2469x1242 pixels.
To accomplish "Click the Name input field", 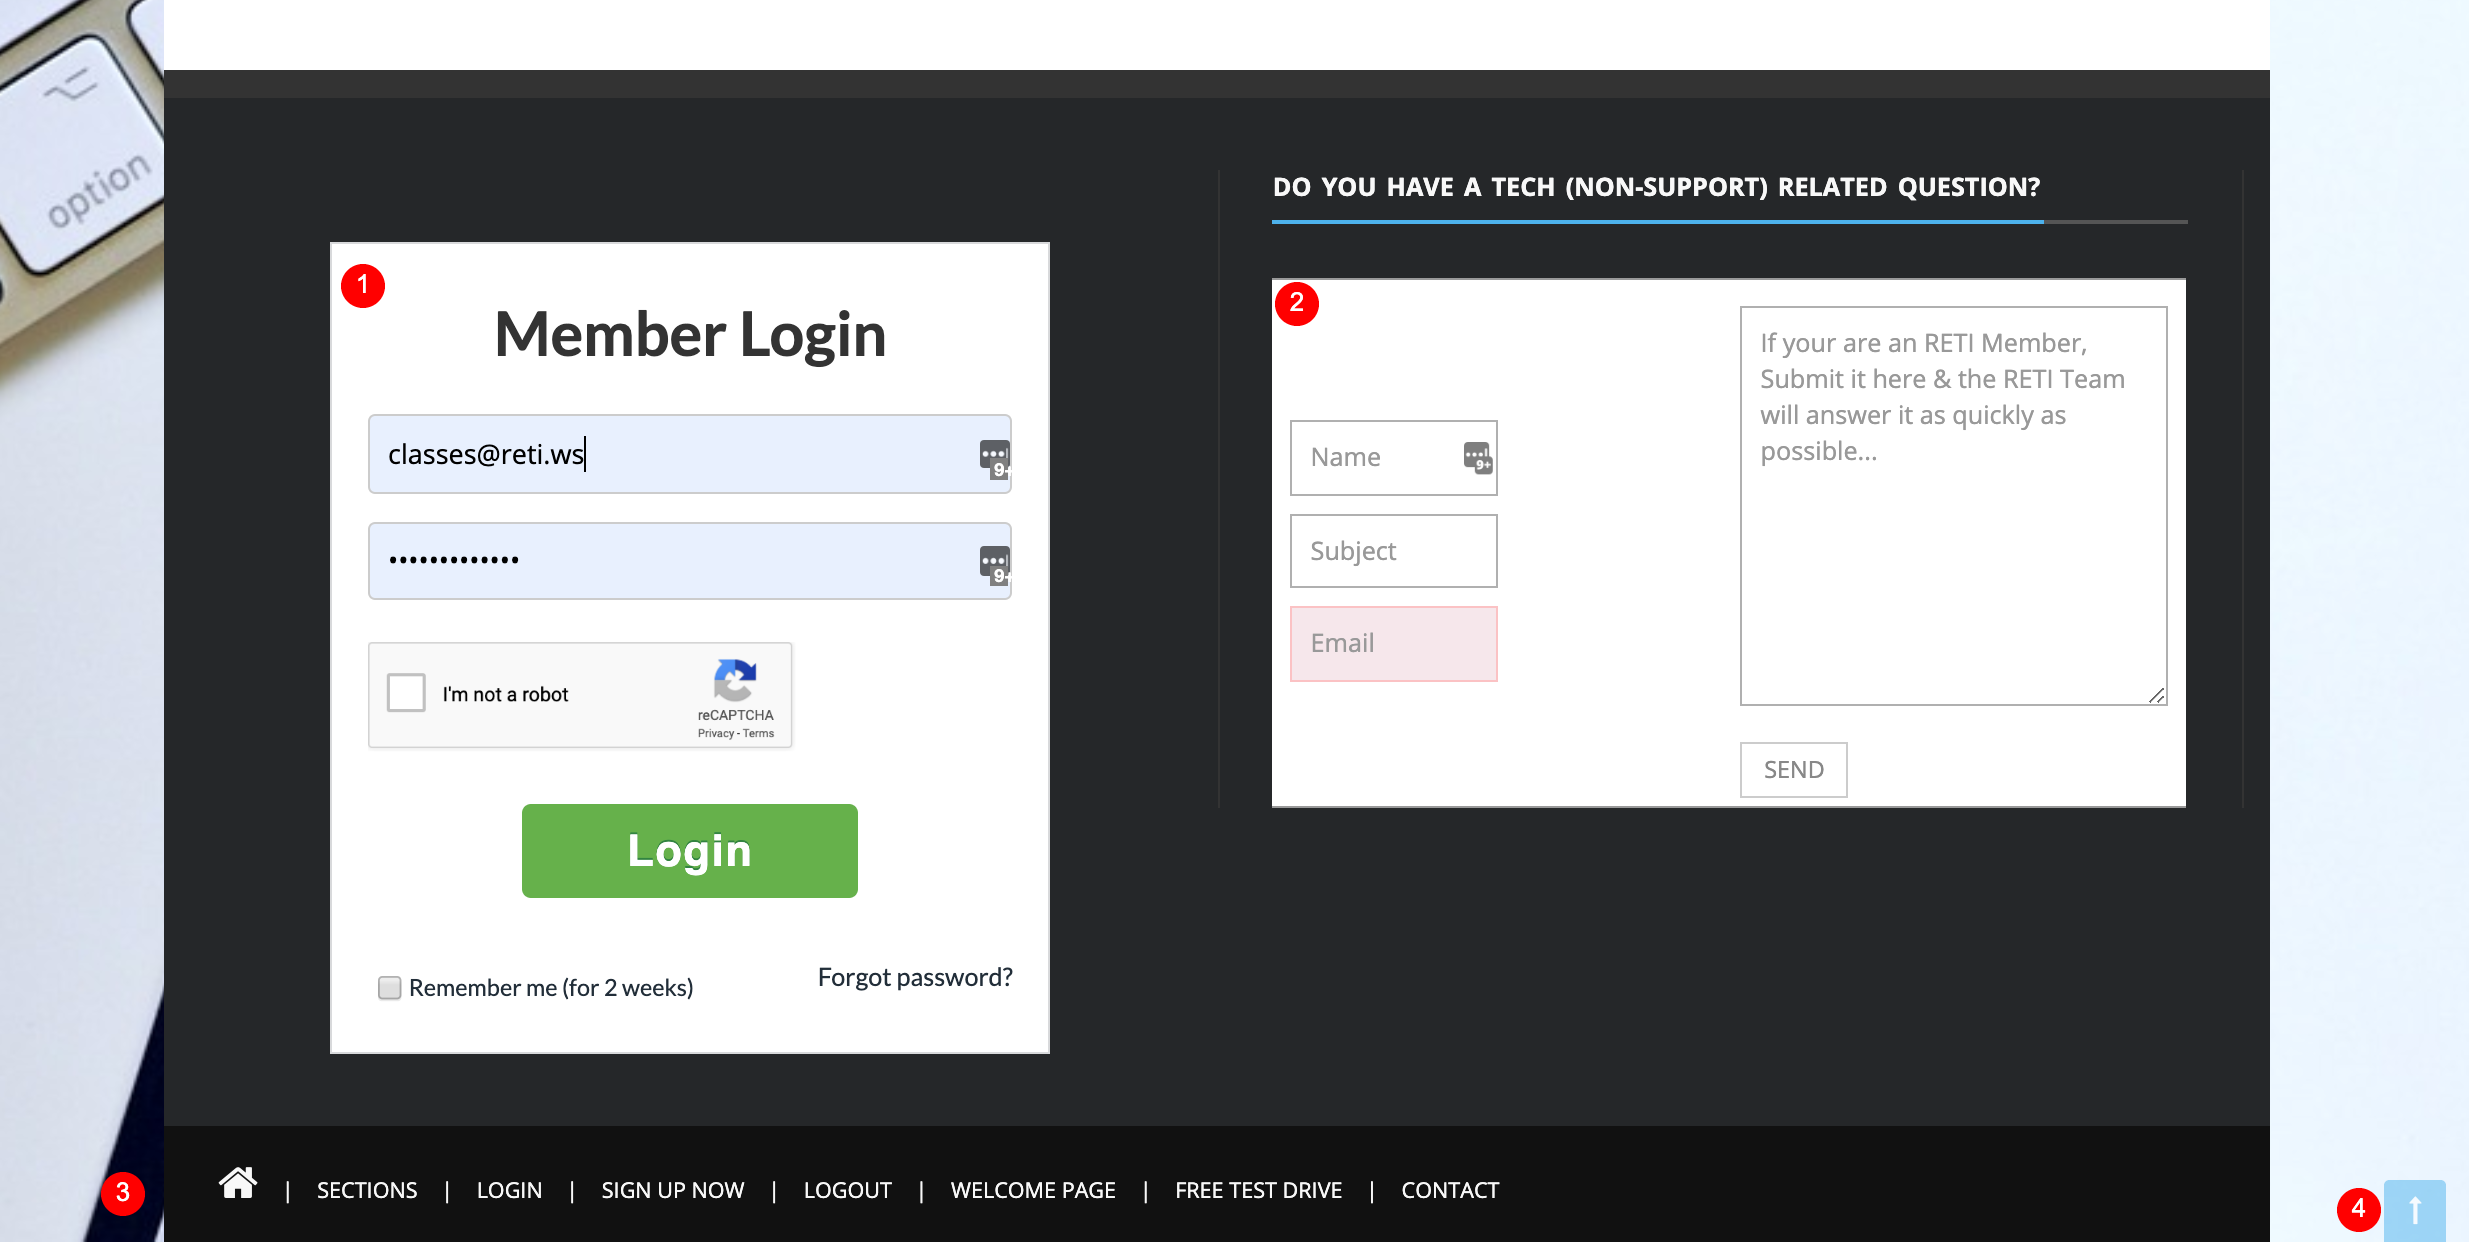I will [1394, 458].
